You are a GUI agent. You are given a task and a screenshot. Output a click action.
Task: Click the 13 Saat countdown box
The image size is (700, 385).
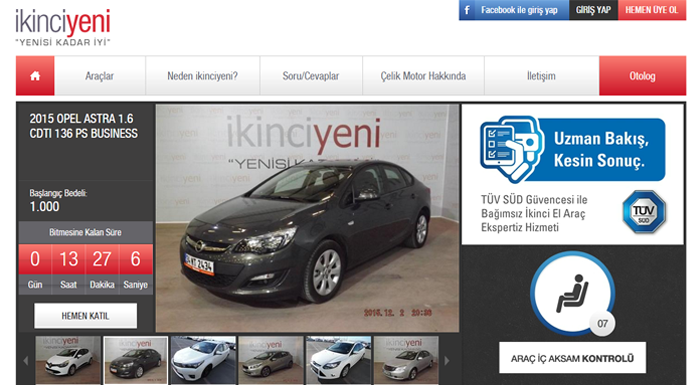click(69, 269)
